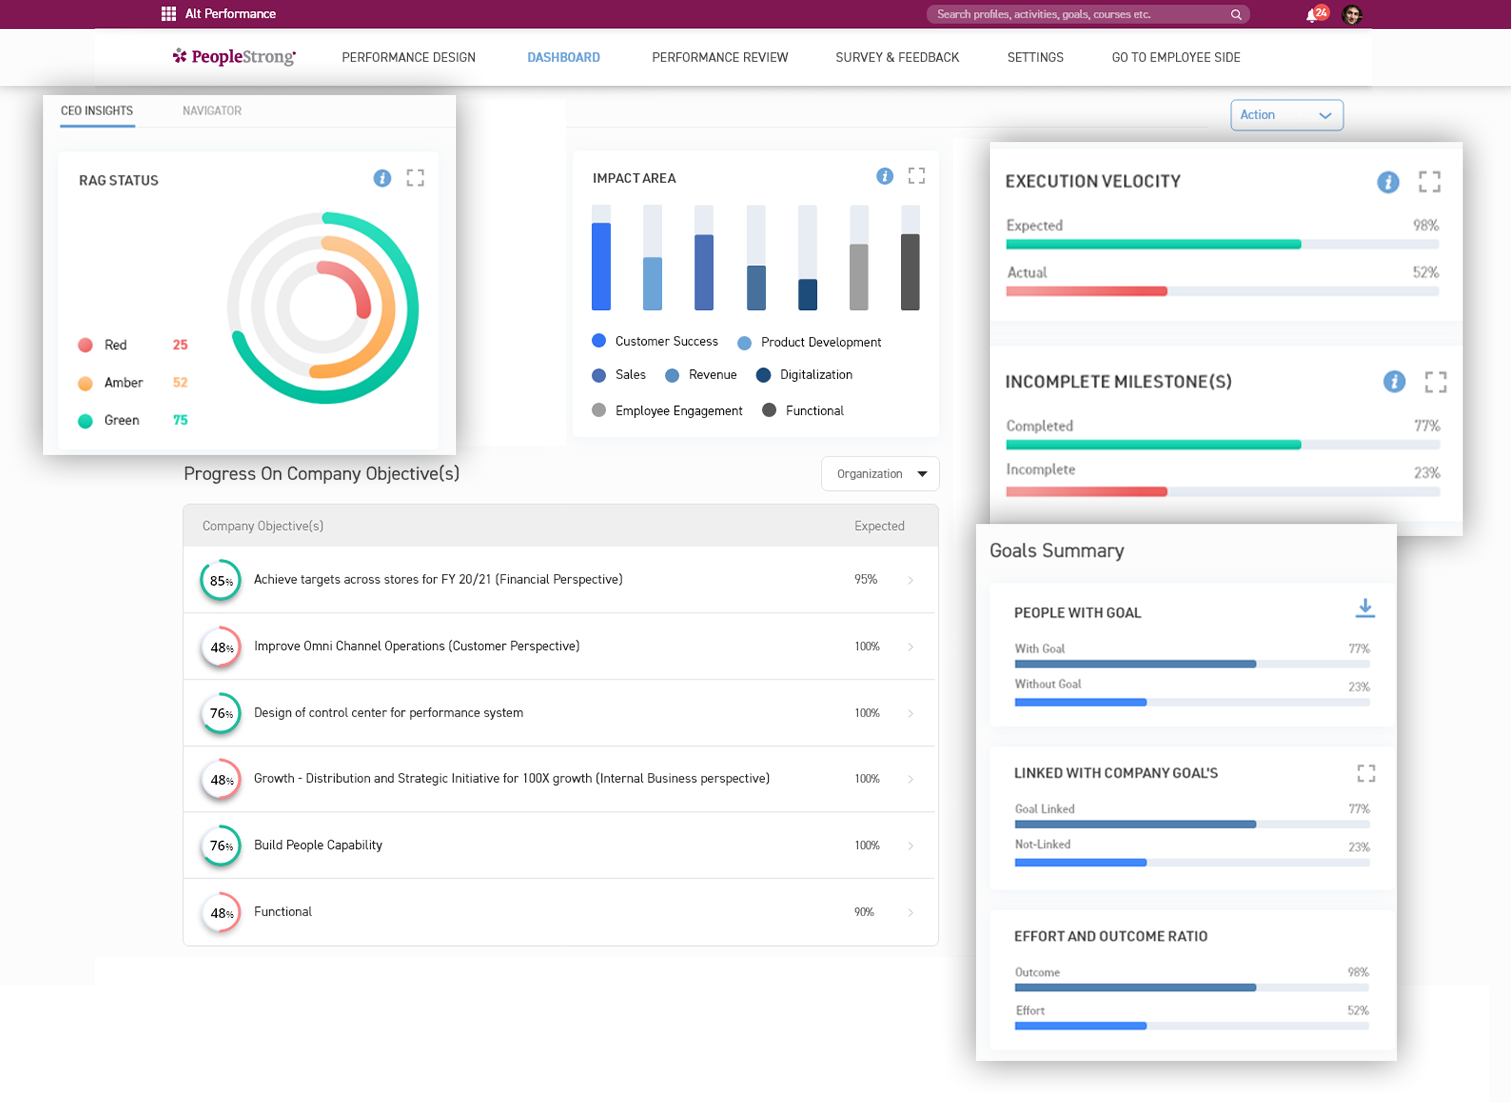The width and height of the screenshot is (1511, 1103).
Task: Show RAG Status info icon
Action: [382, 178]
